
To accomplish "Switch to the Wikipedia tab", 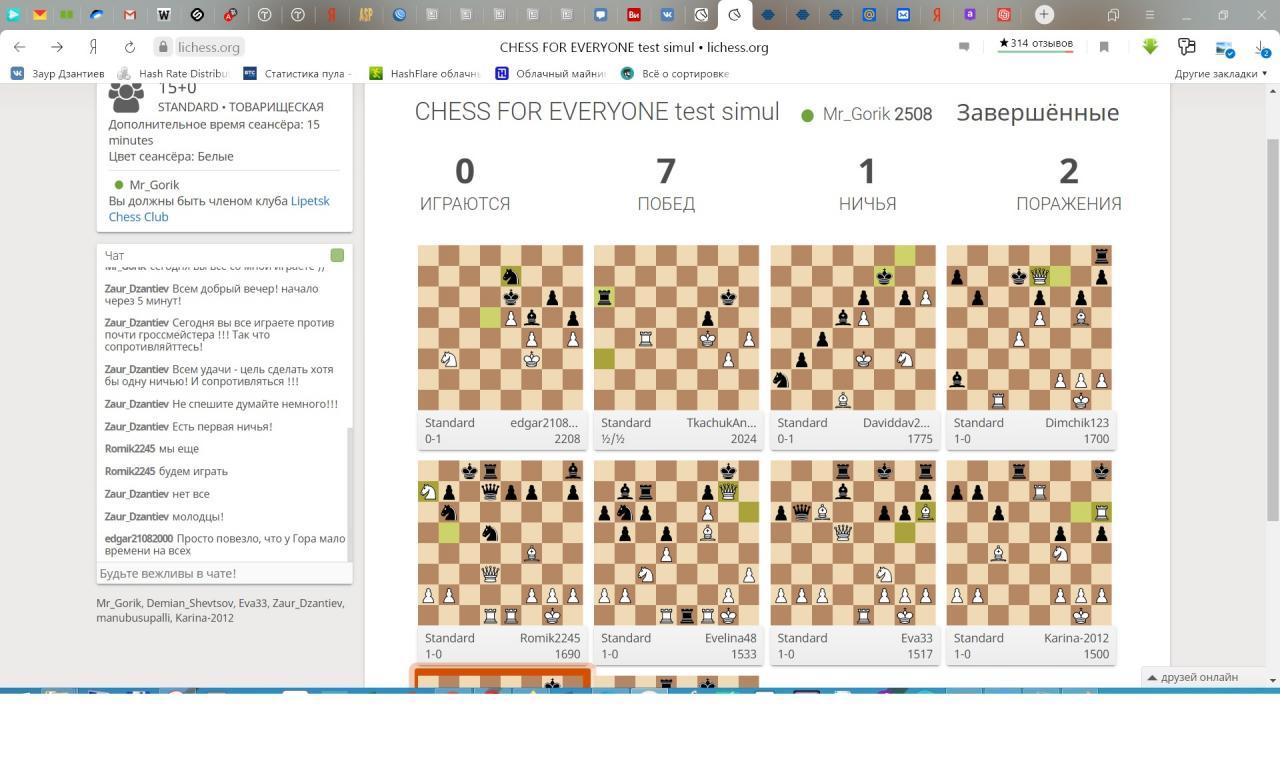I will click(163, 14).
